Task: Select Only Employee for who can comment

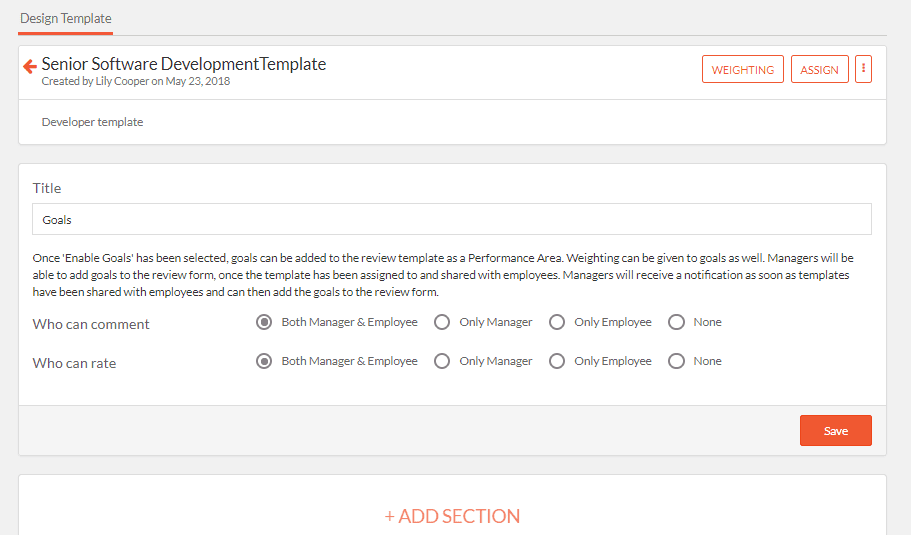Action: tap(557, 322)
